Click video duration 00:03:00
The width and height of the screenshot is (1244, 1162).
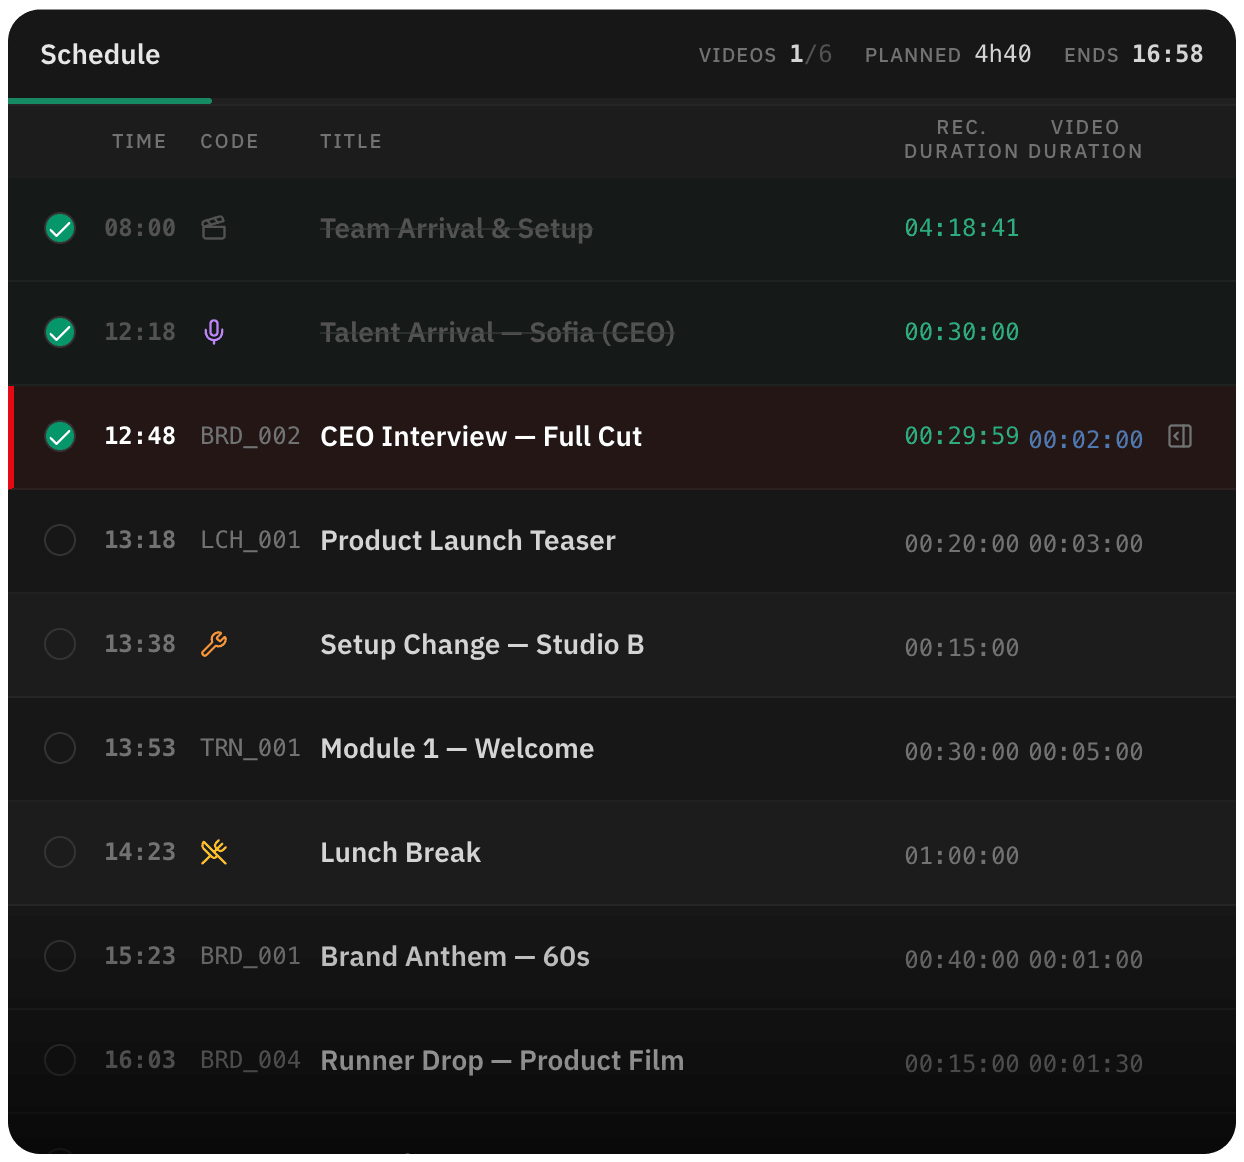[1086, 544]
